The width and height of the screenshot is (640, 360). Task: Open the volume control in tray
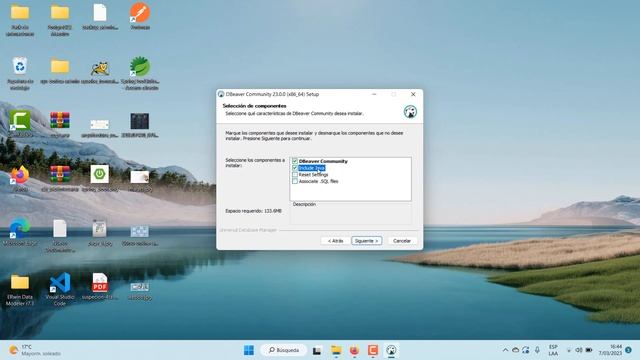tap(579, 350)
